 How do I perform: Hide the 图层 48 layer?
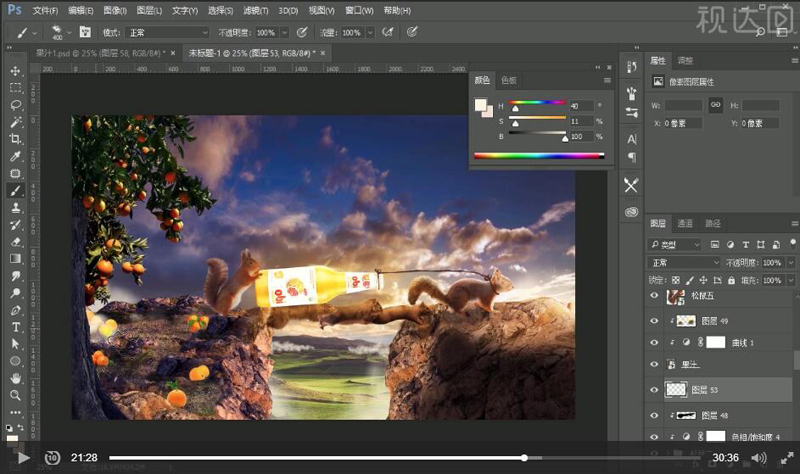(x=654, y=415)
